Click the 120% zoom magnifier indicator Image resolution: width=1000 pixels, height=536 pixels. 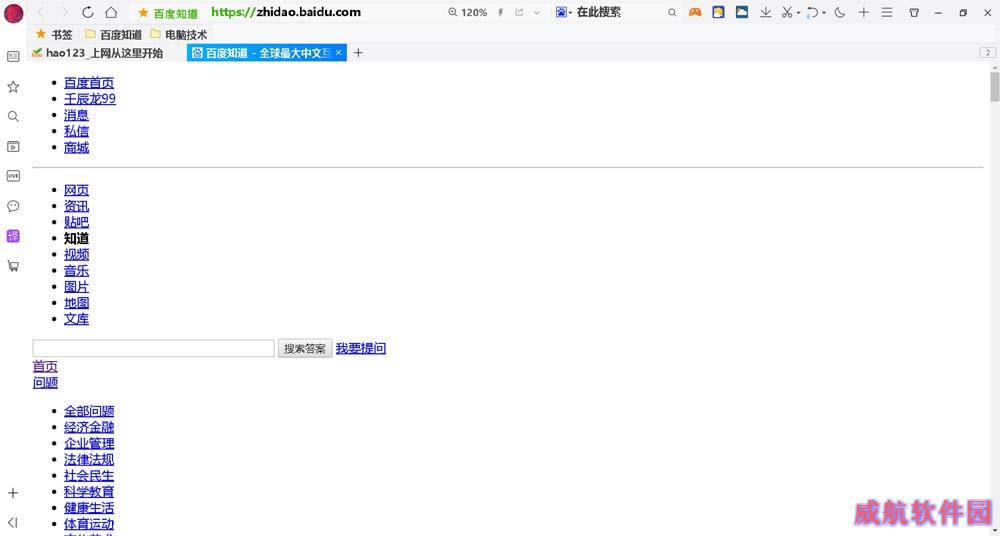[x=467, y=13]
